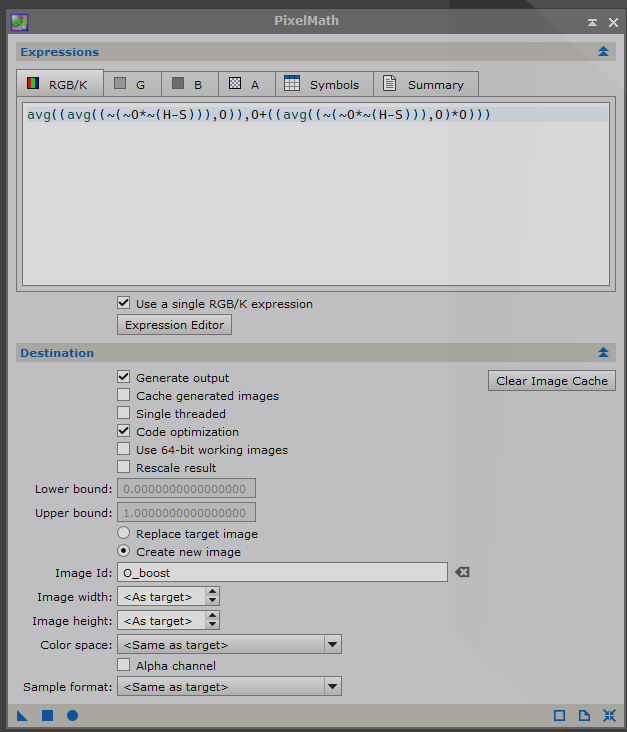This screenshot has width=627, height=732.
Task: Increase Image width with the up arrow
Action: point(212,592)
